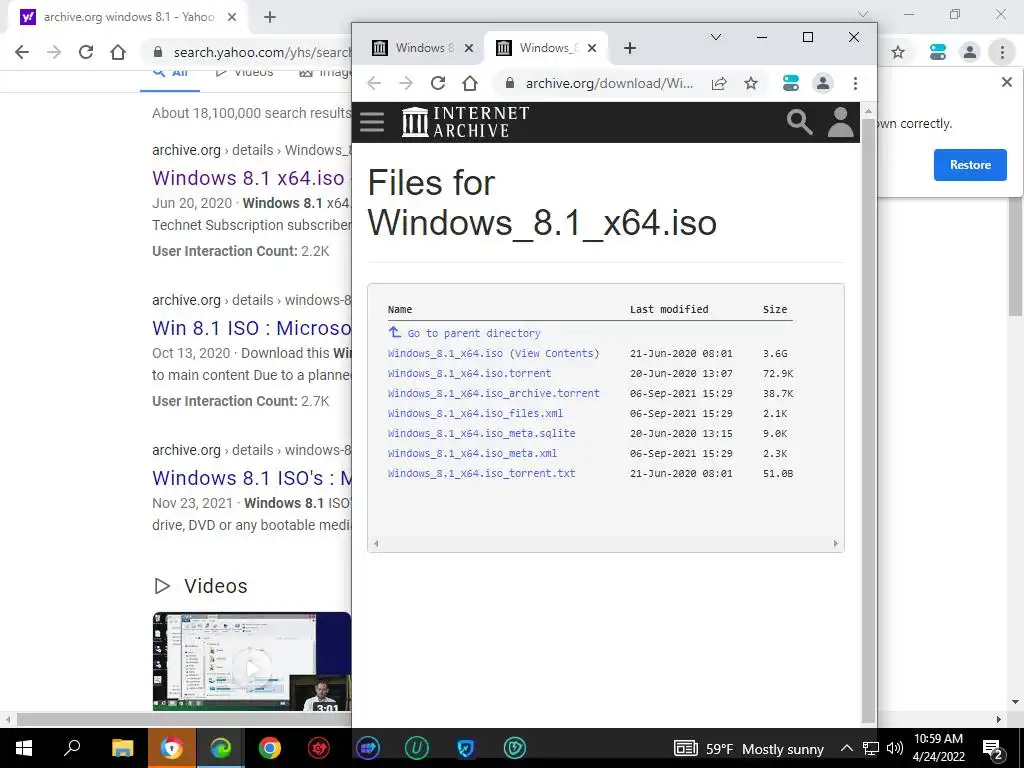The image size is (1024, 768).
Task: Click the Yahoo window address bar
Action: 261,52
